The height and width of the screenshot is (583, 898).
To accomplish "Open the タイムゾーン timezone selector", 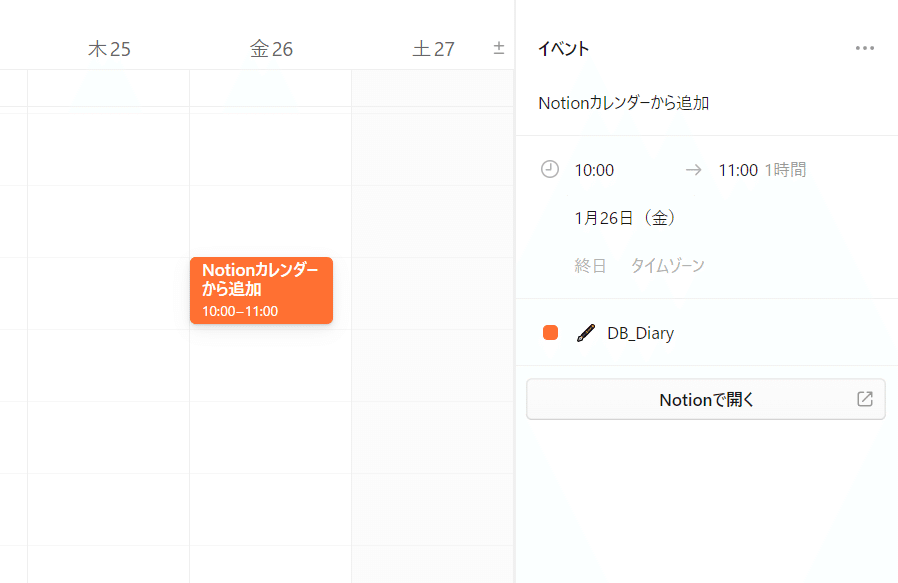I will [x=667, y=266].
